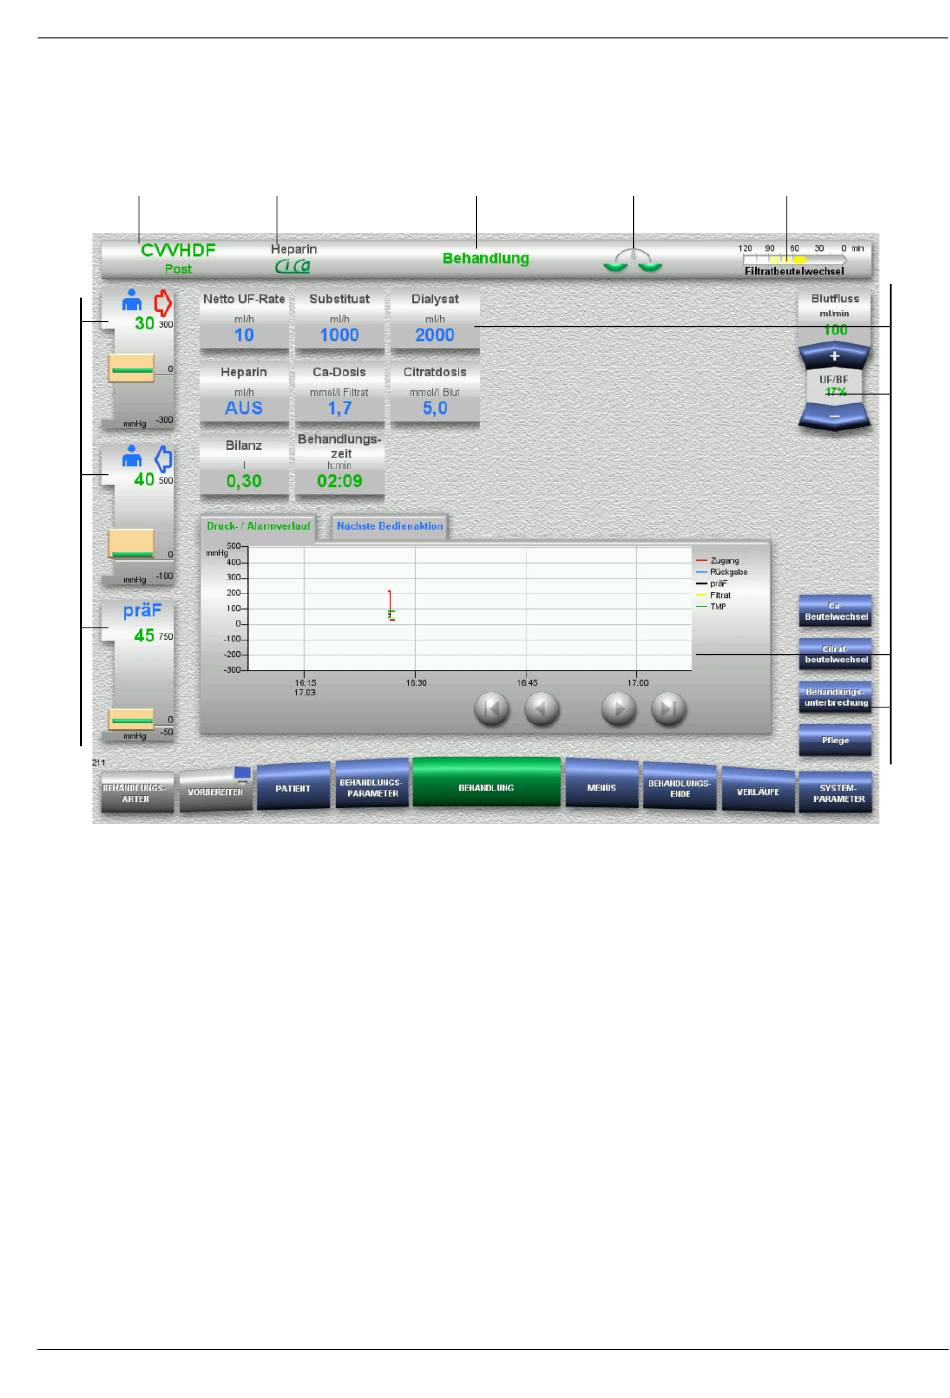950x1398 pixels.
Task: Click the Pflege button
Action: pos(835,740)
